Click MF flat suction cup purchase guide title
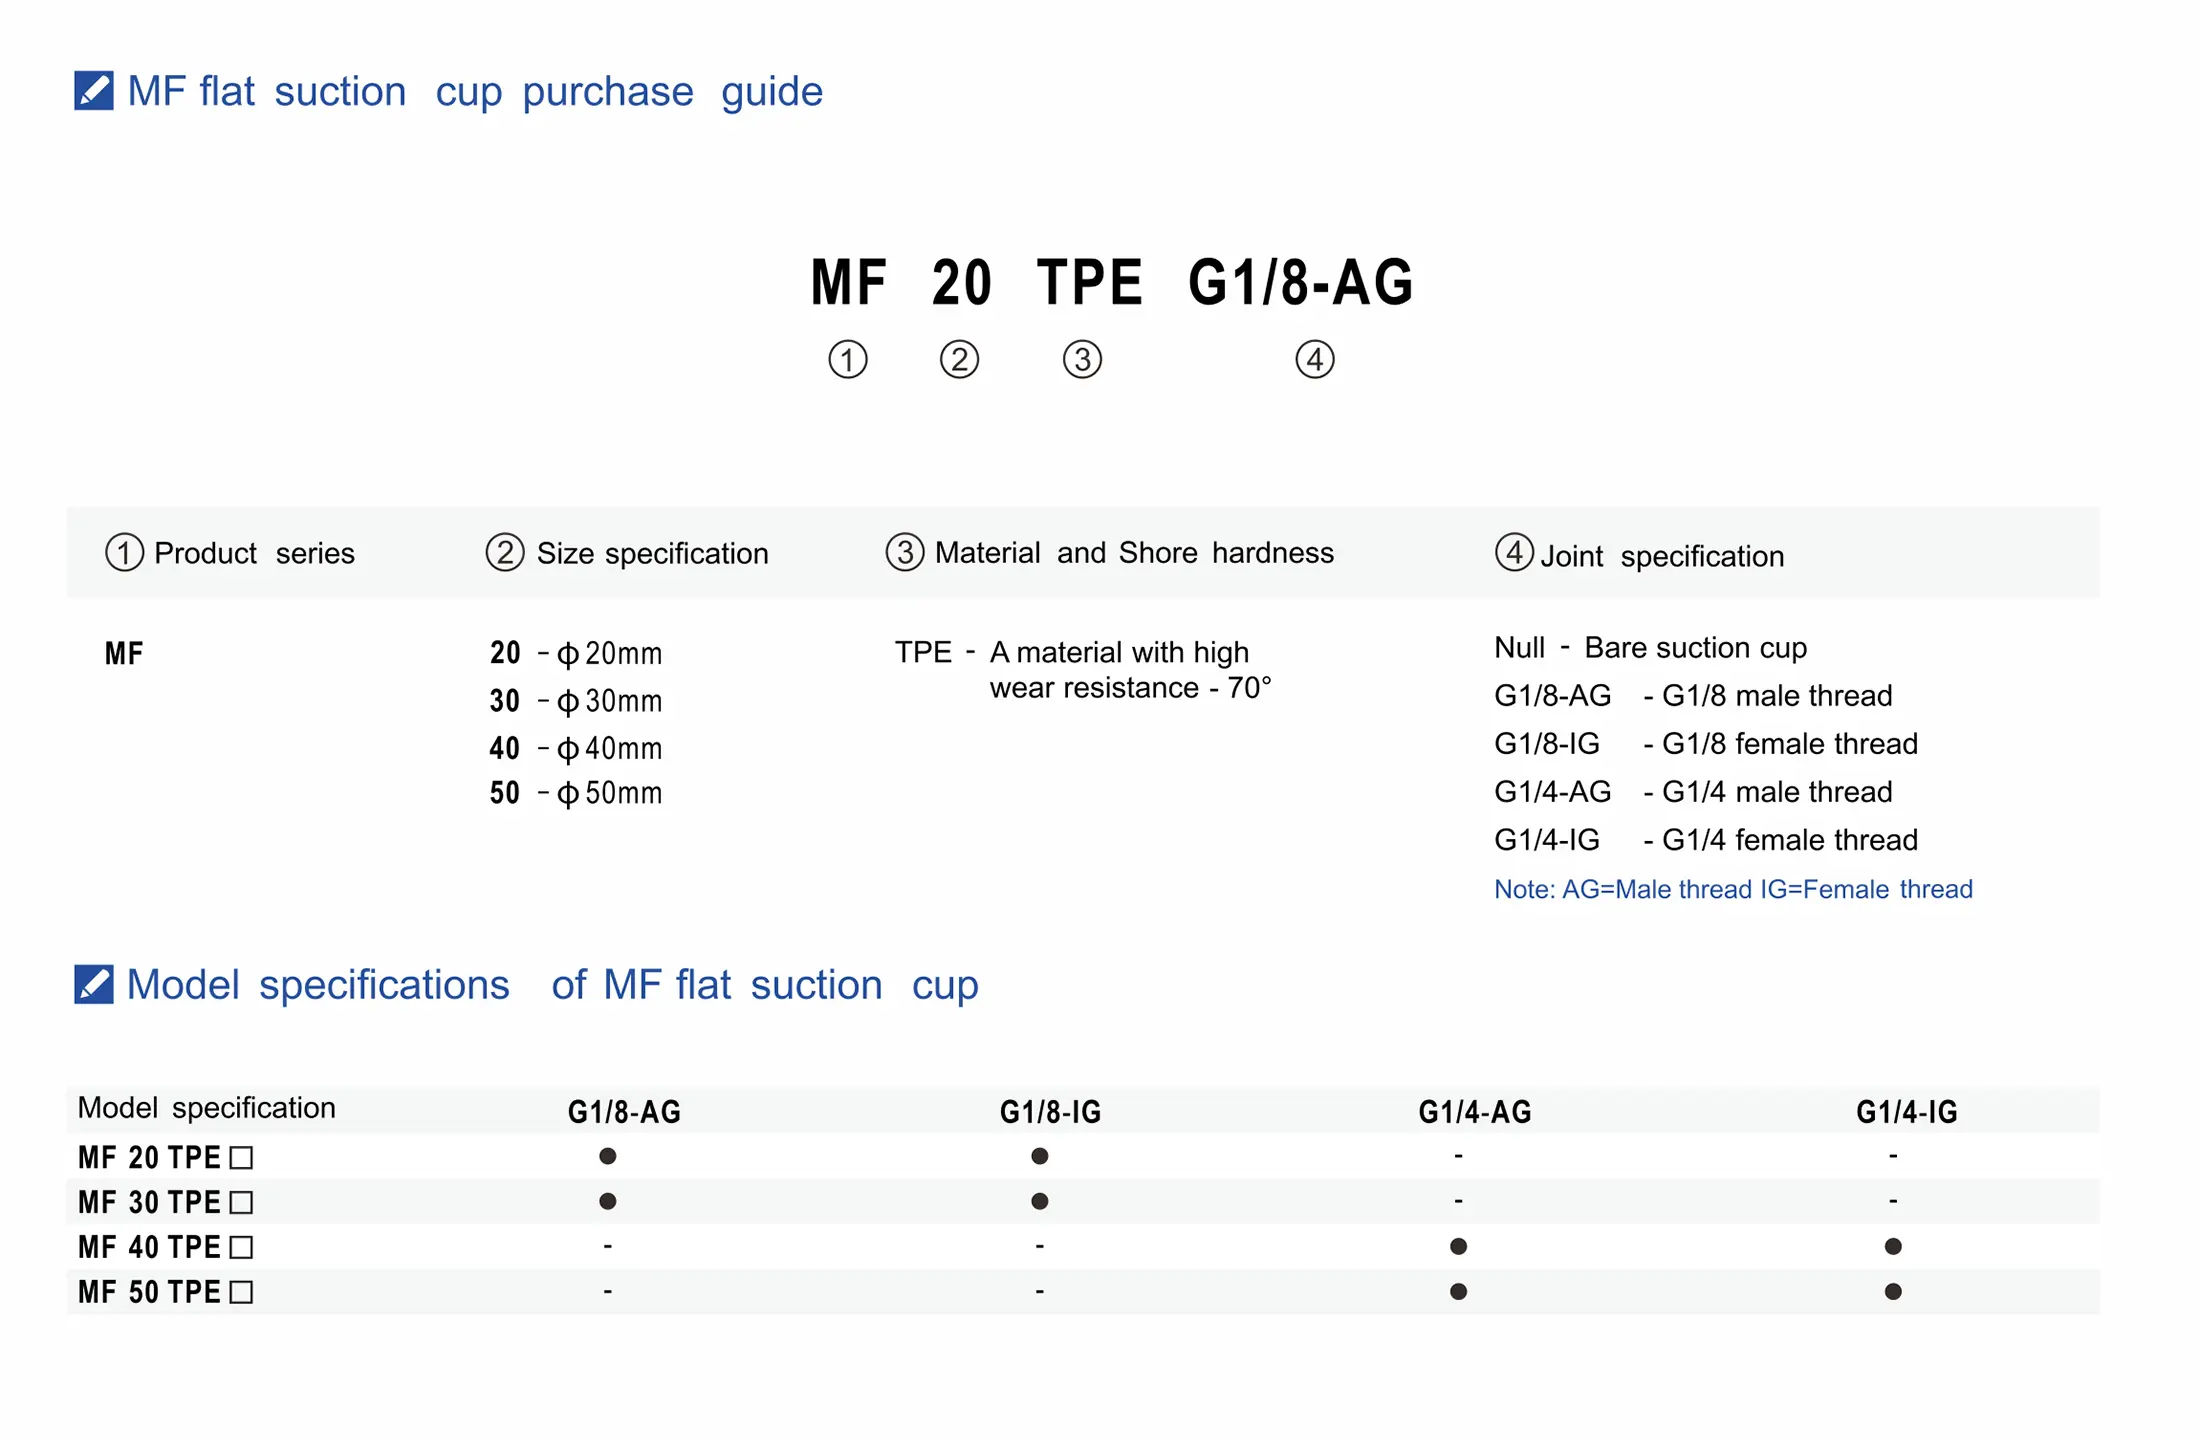Screen dimensions: 2200x1440 [474, 91]
